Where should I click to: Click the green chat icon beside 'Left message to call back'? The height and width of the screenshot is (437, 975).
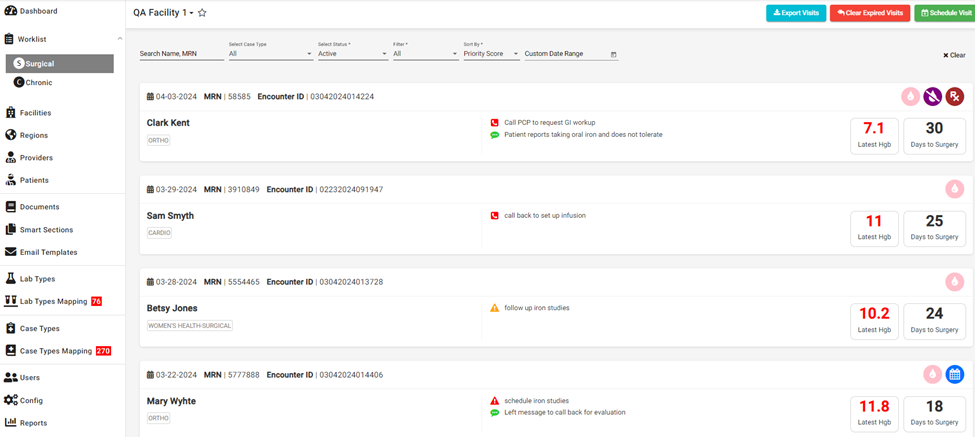[x=494, y=412]
